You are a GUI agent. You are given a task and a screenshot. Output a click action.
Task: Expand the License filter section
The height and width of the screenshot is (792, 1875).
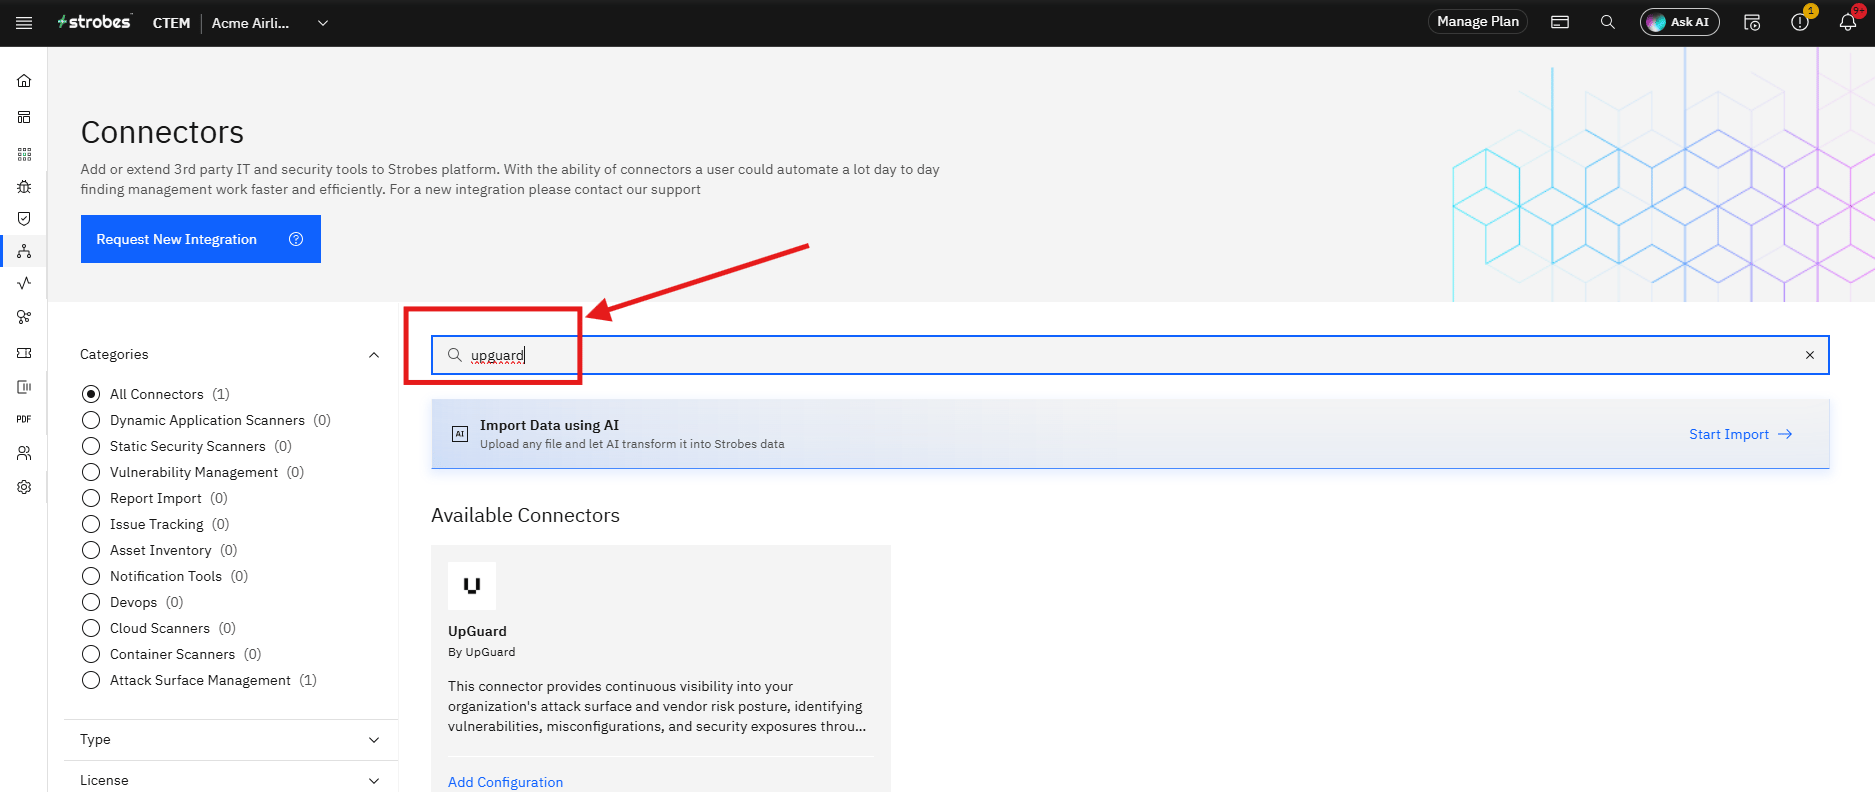tap(230, 780)
